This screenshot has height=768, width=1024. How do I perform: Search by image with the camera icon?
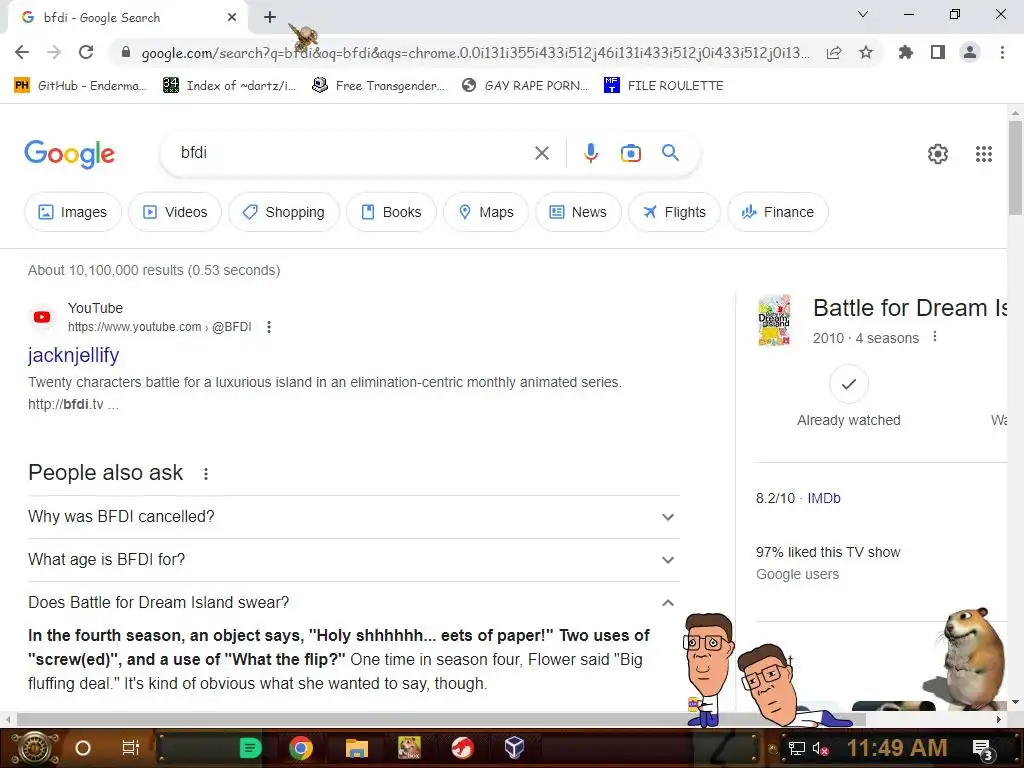[x=631, y=153]
